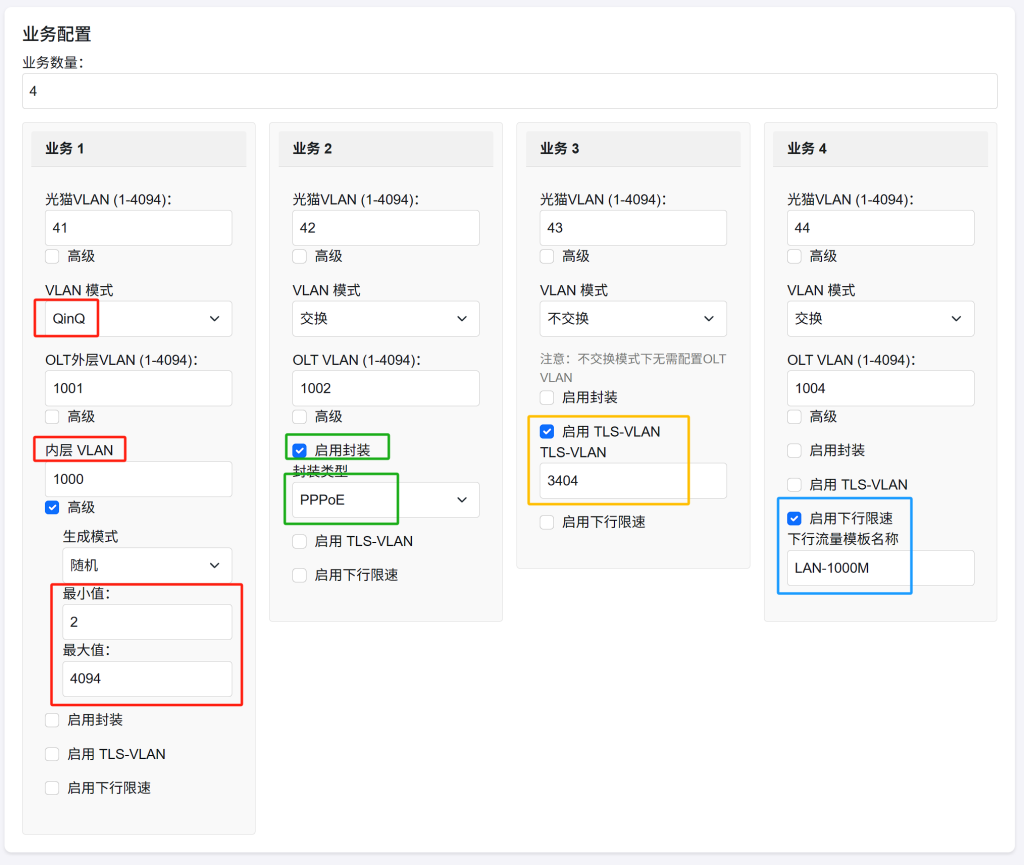Click 下行流量模板名称 field LAN-1000M
The width and height of the screenshot is (1024, 865).
(880, 568)
